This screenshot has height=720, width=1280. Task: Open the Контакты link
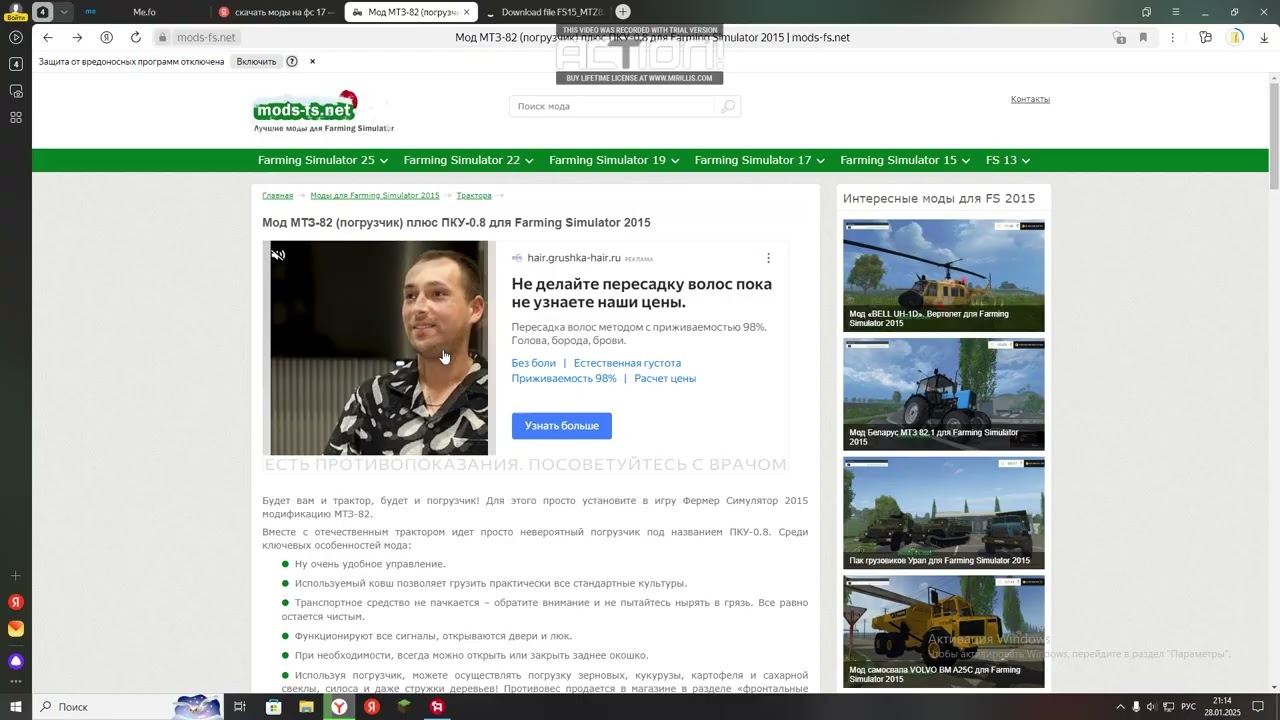coord(1030,99)
